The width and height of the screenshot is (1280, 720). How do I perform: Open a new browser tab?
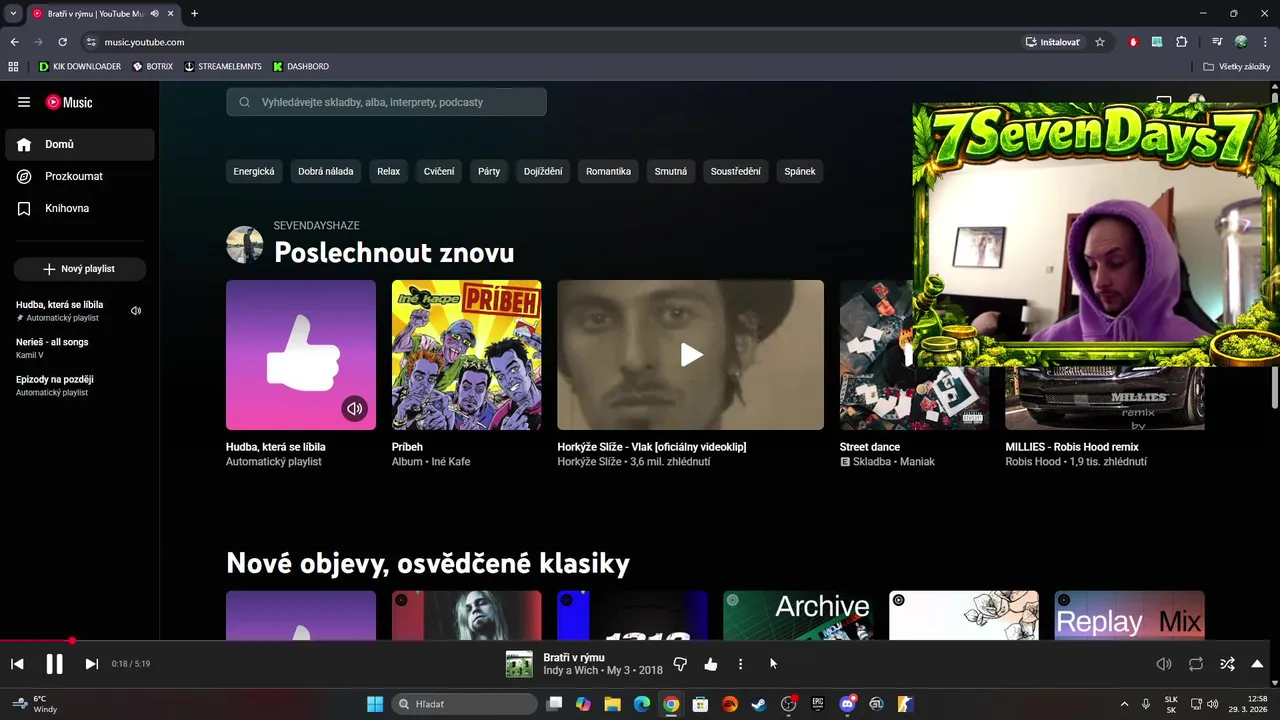(194, 14)
